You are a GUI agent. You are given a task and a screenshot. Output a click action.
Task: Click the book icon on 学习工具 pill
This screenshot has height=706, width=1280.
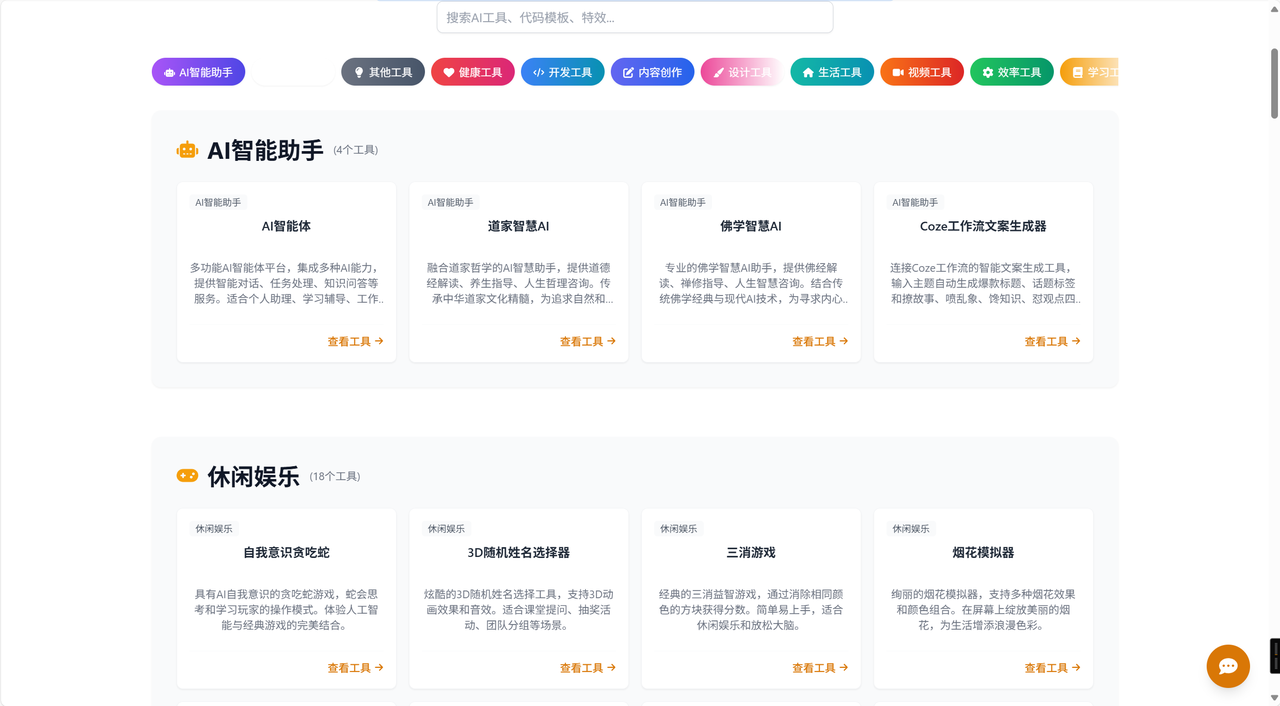[x=1078, y=73]
